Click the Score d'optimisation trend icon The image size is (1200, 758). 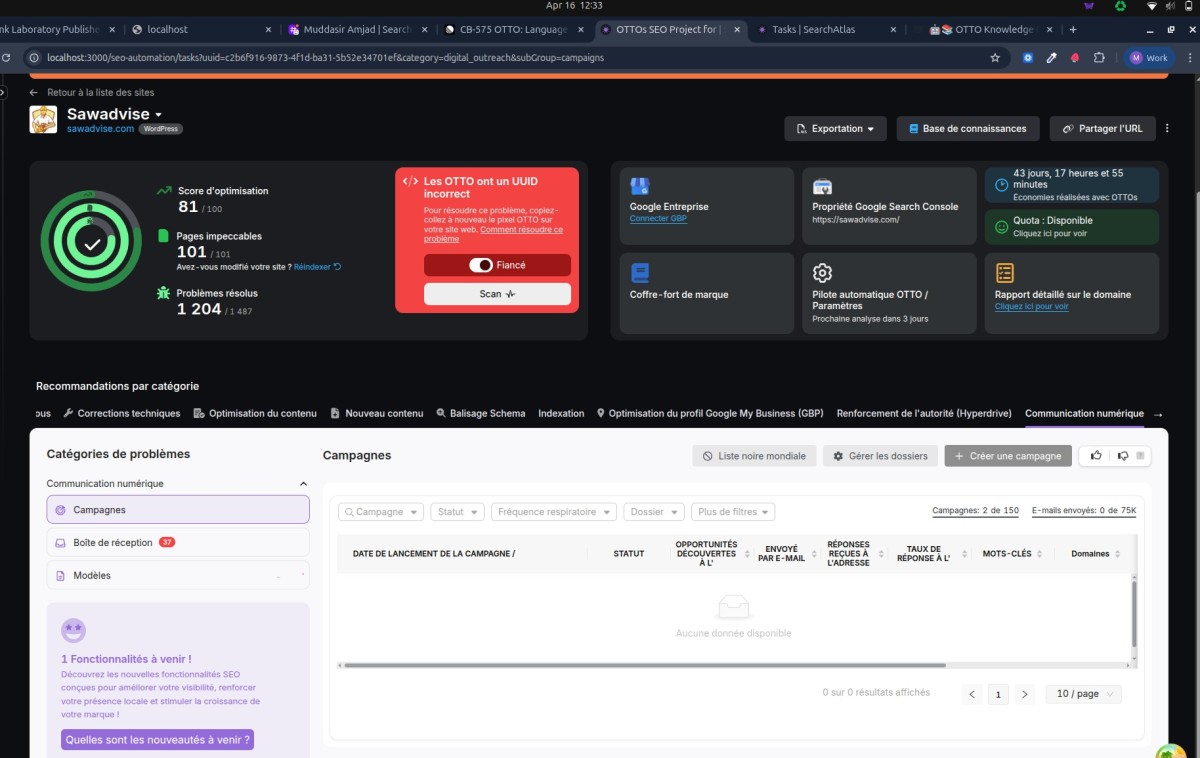point(164,190)
